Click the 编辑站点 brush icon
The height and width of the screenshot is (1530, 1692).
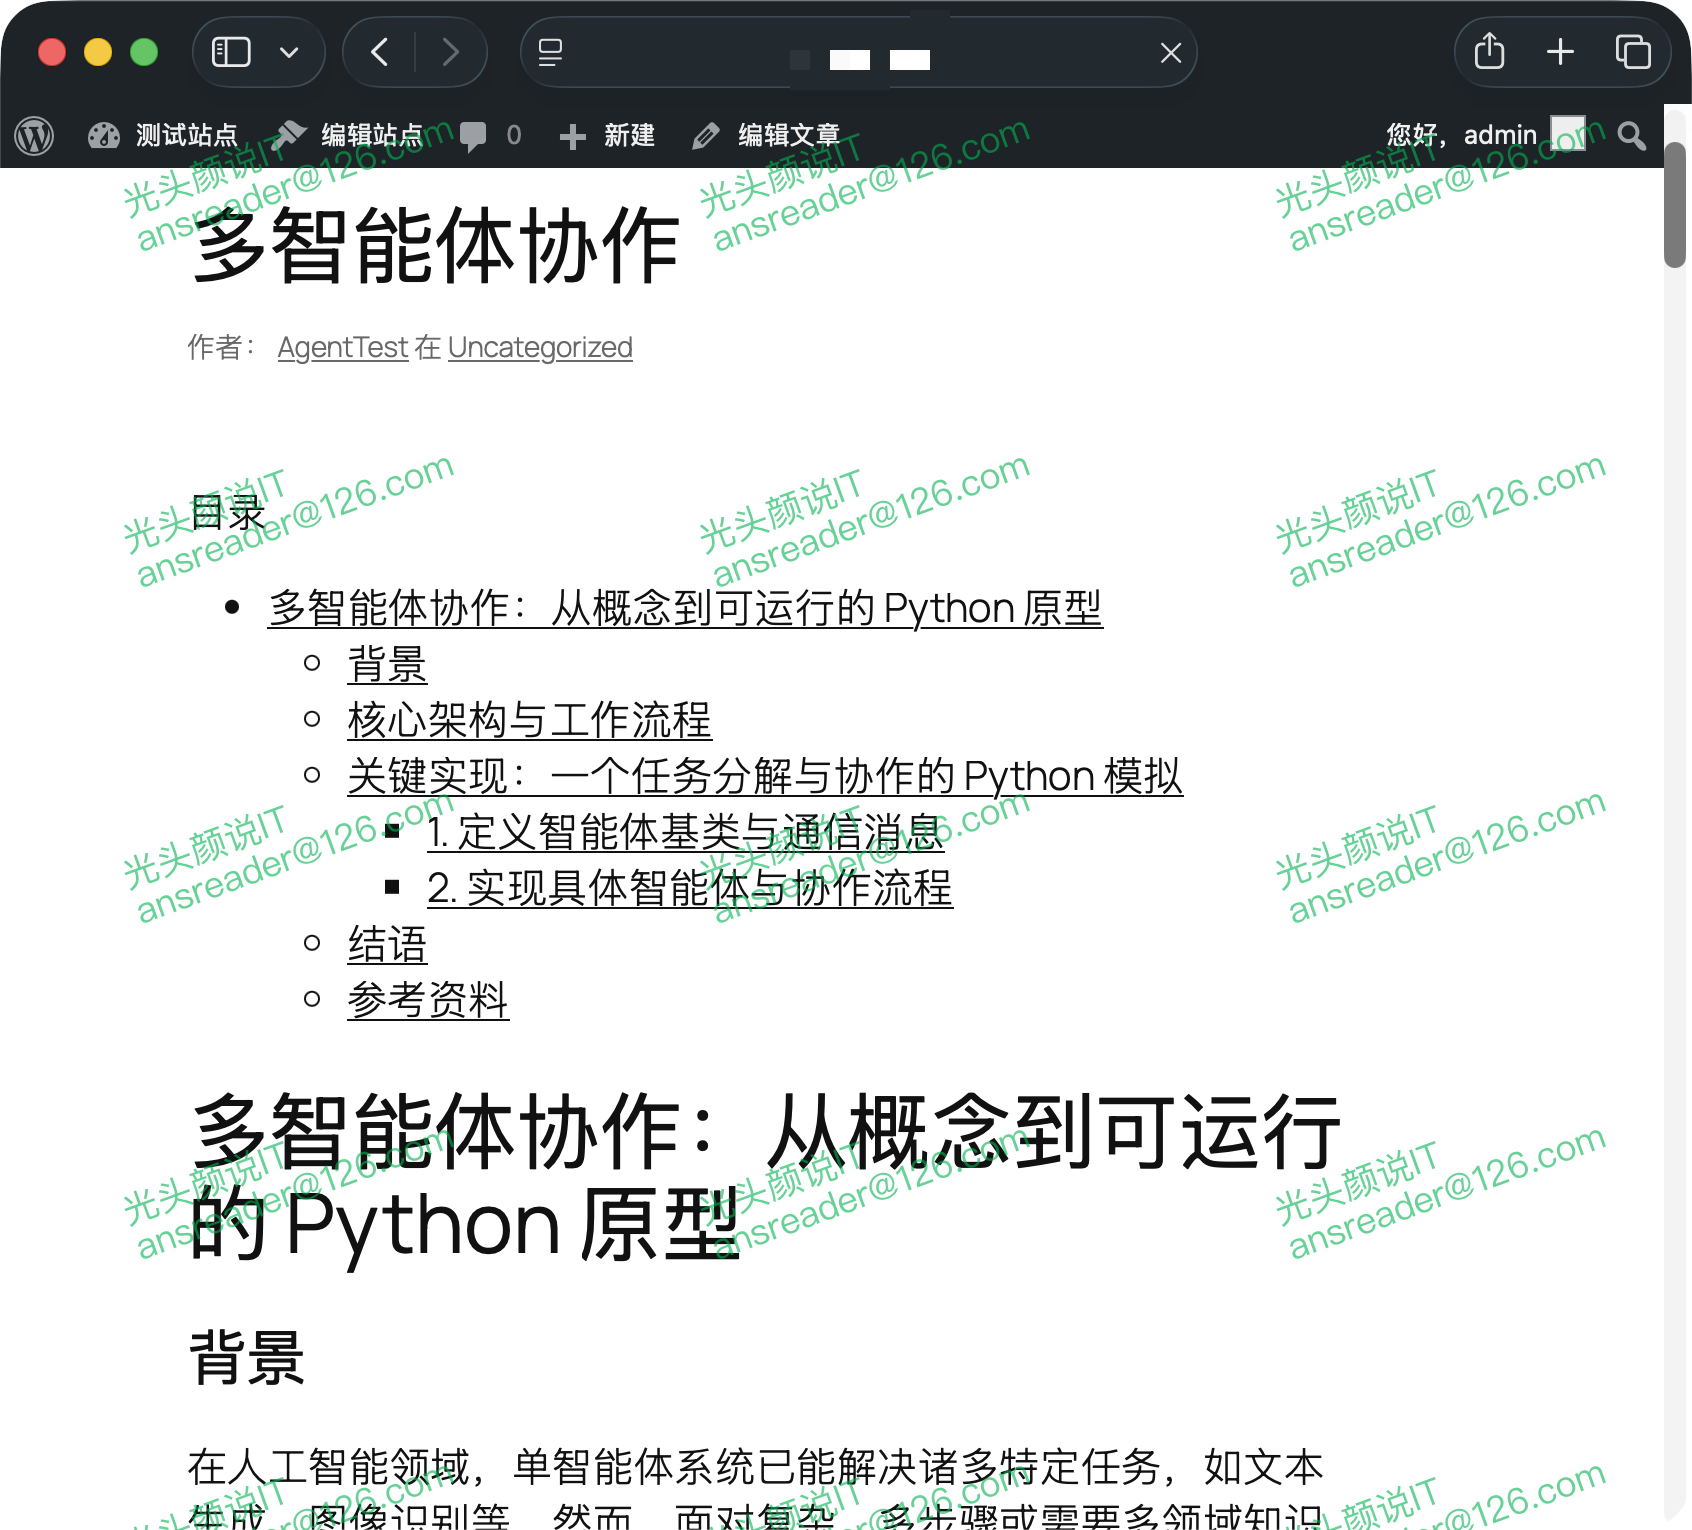pos(290,133)
